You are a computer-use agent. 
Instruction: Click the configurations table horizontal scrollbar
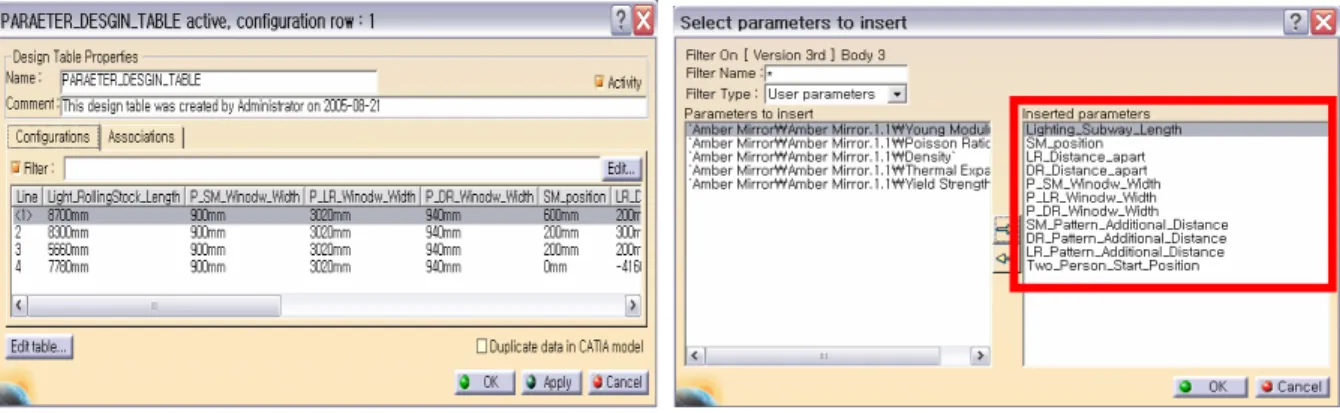[326, 305]
